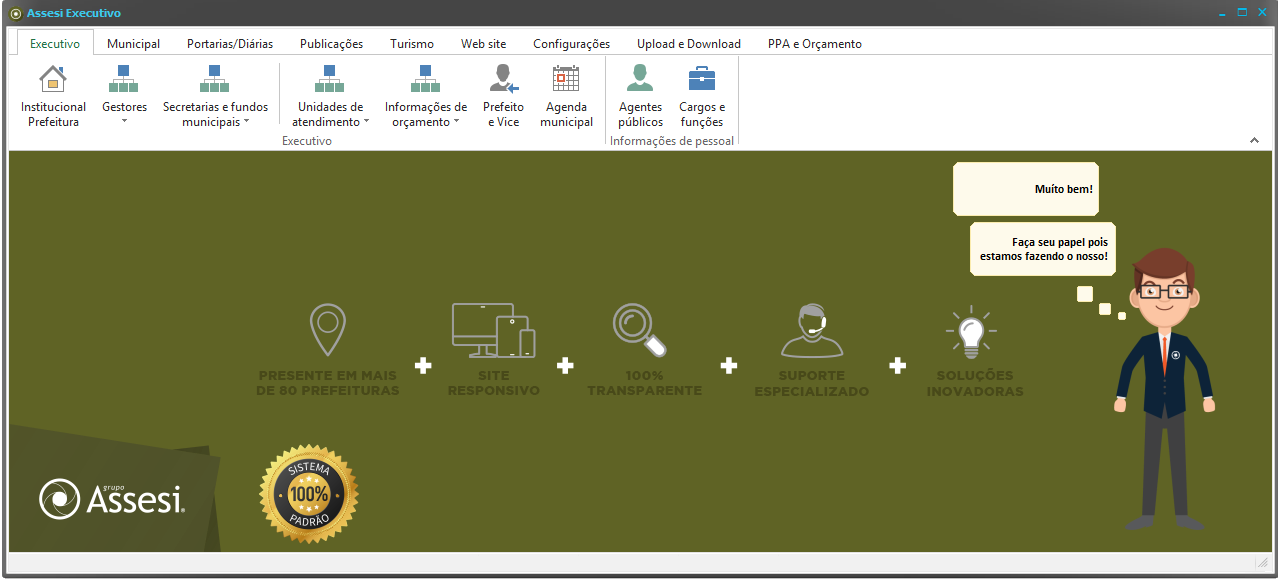Expand Secretarias e fundos municipais dropdown arrow

point(246,122)
